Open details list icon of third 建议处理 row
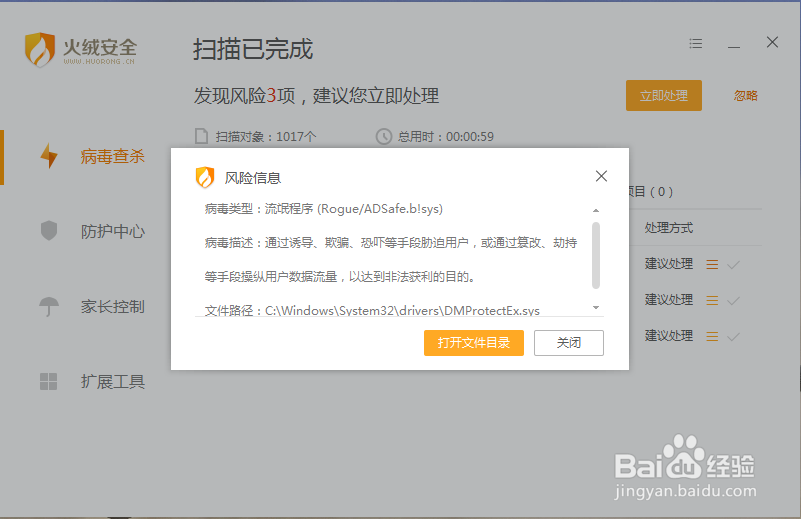Image resolution: width=801 pixels, height=519 pixels. tap(712, 337)
